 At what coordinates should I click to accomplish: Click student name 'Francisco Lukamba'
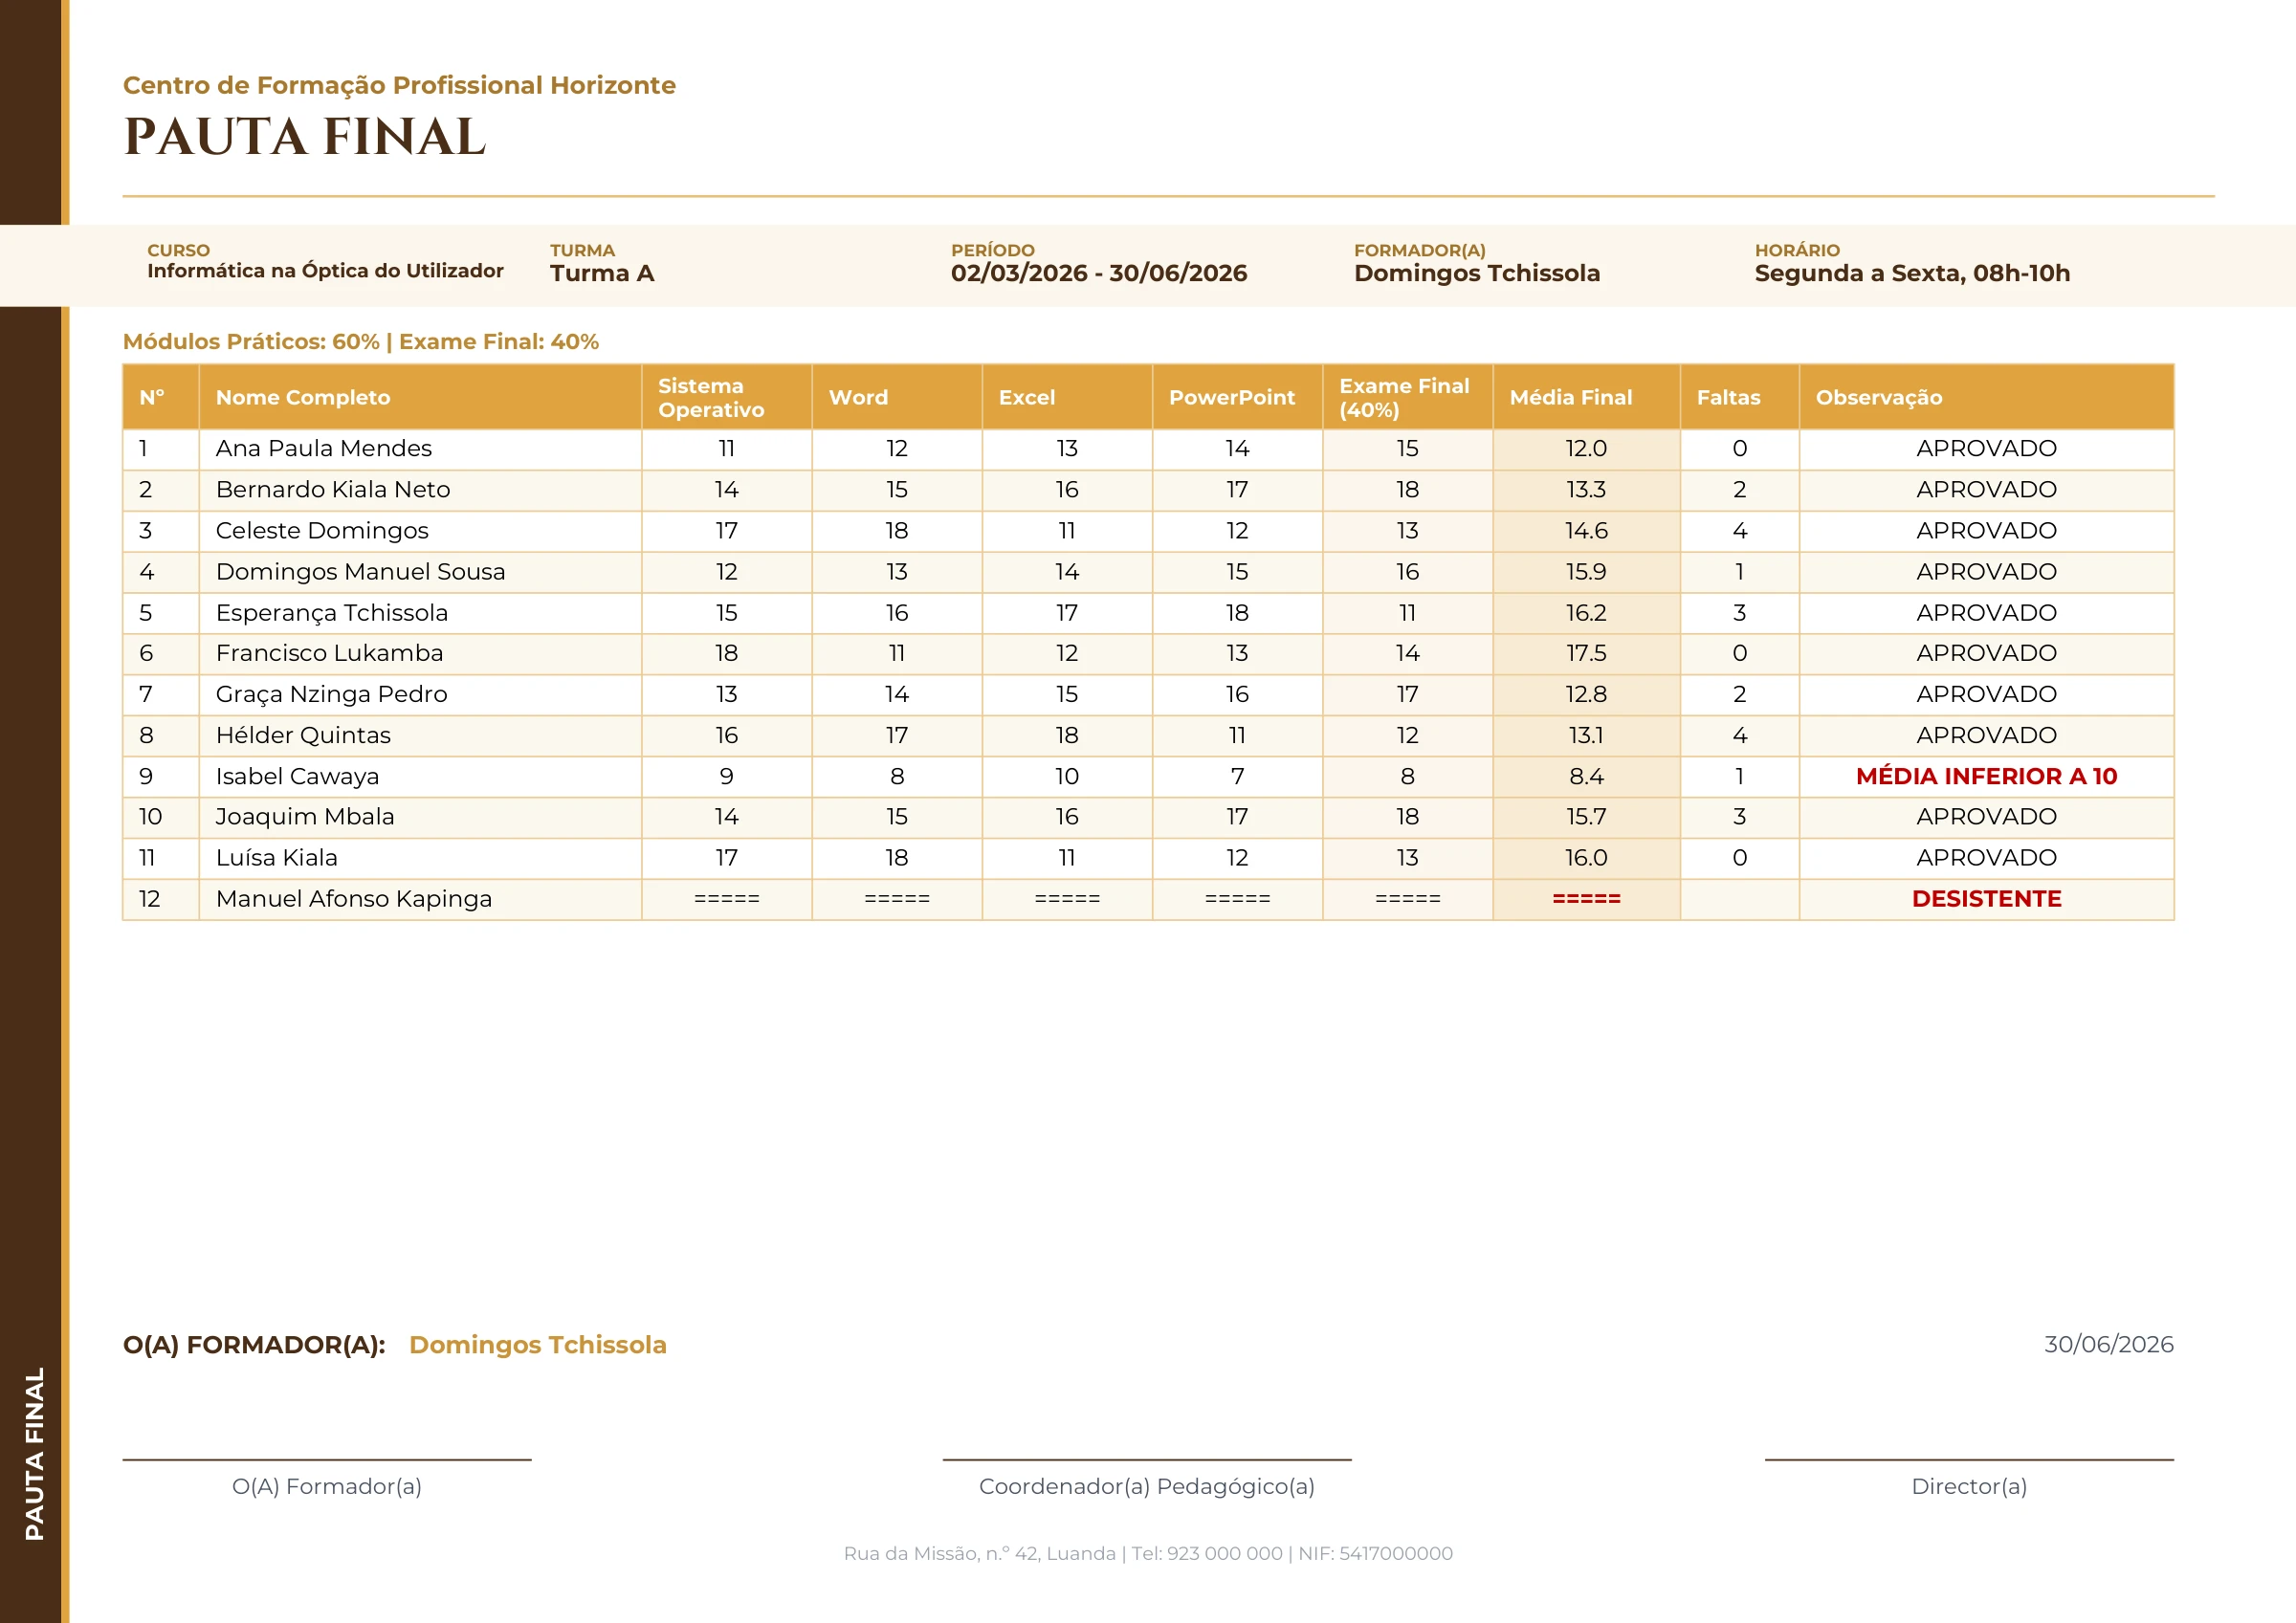[329, 653]
